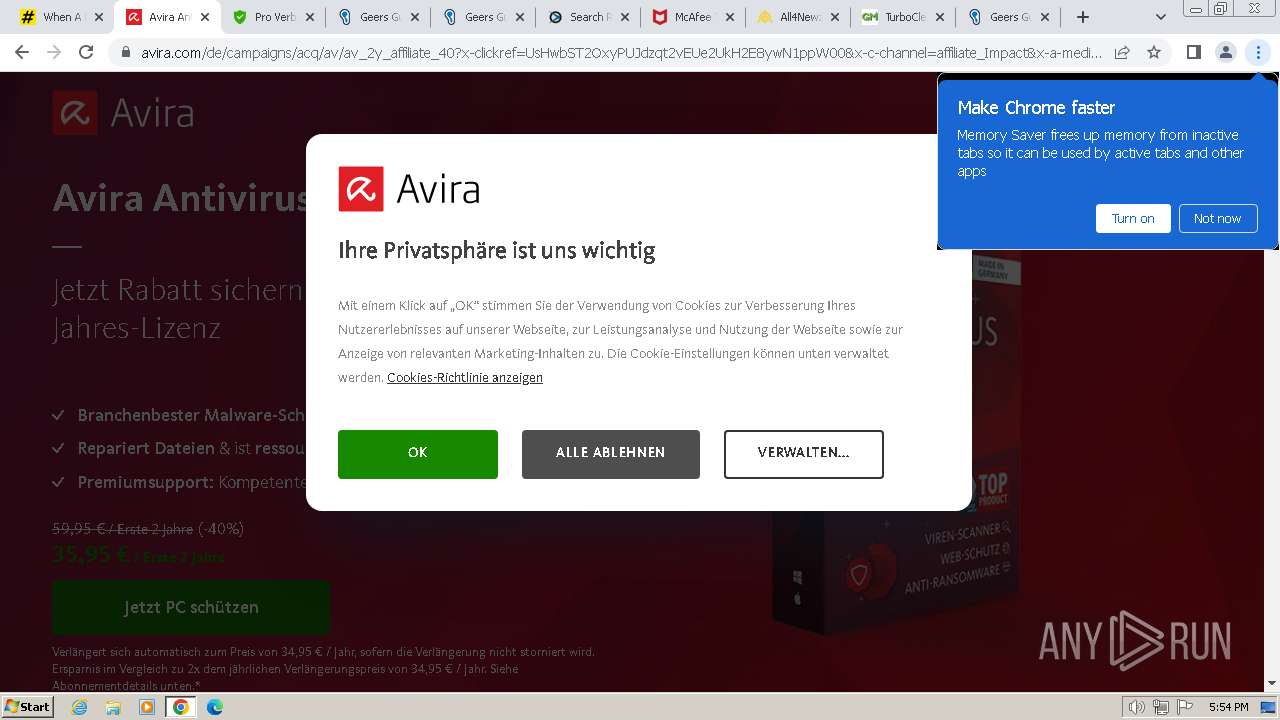Close the McAfee tab
The width and height of the screenshot is (1280, 720).
pos(729,17)
